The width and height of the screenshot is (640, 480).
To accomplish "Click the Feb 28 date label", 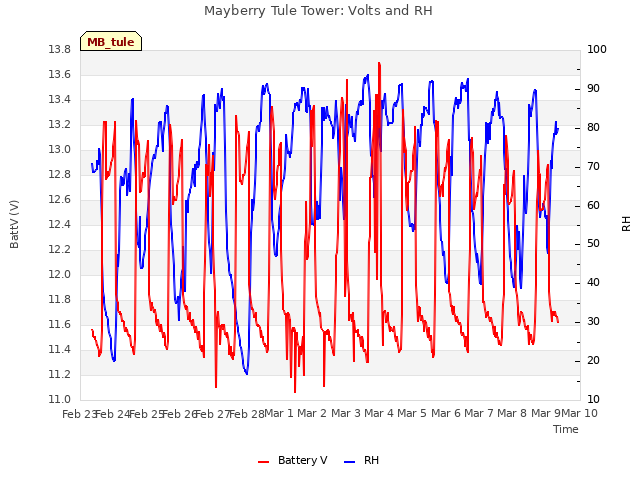I will 247,414.
